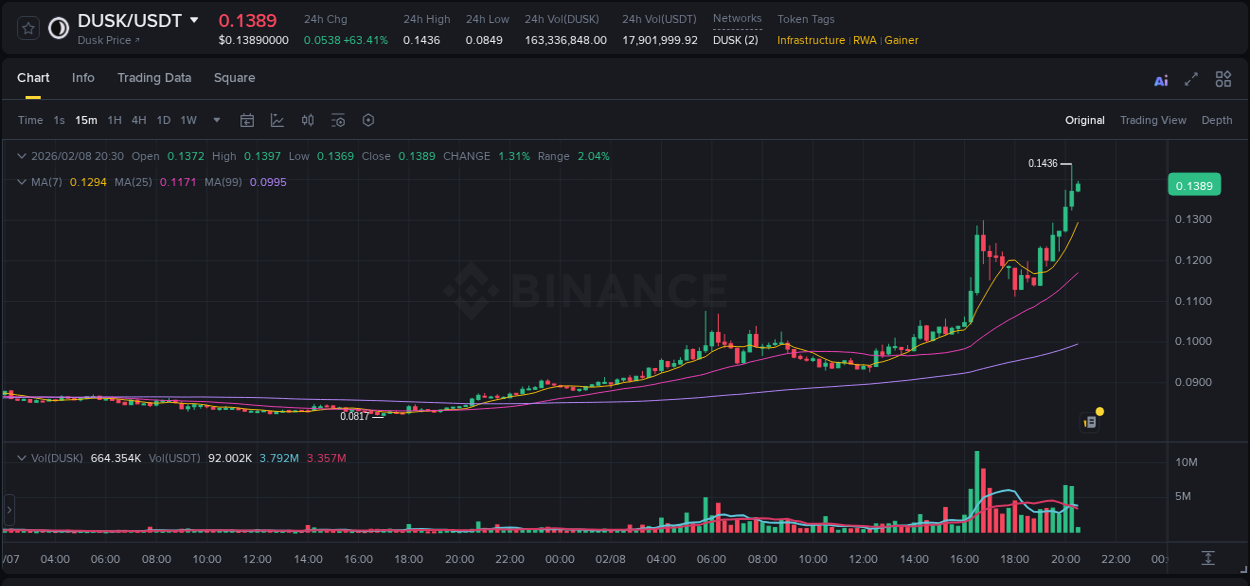Click the candlestick chart type icon
The image size is (1250, 586).
coord(307,120)
